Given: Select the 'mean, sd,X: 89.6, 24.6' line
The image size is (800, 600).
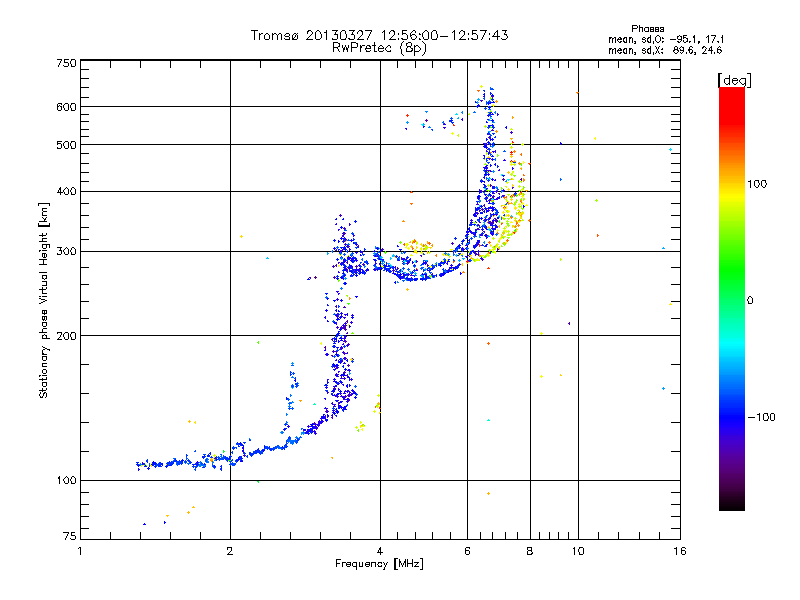Looking at the screenshot, I should tap(665, 51).
